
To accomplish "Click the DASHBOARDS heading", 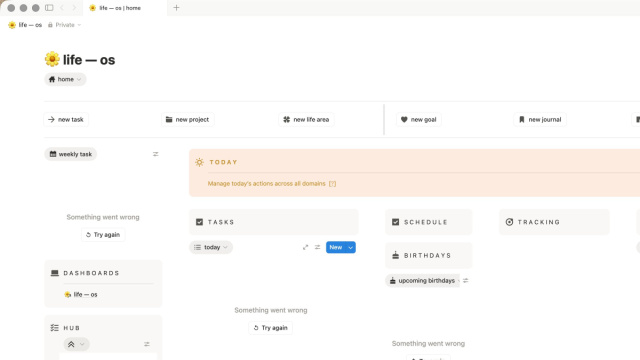I will point(91,273).
